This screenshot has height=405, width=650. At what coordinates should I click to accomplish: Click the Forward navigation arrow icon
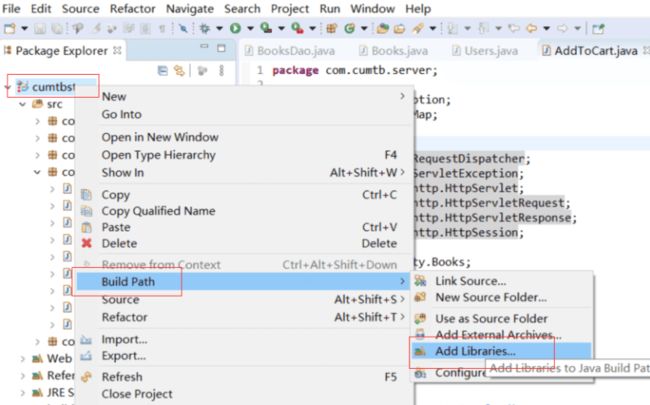click(x=562, y=28)
